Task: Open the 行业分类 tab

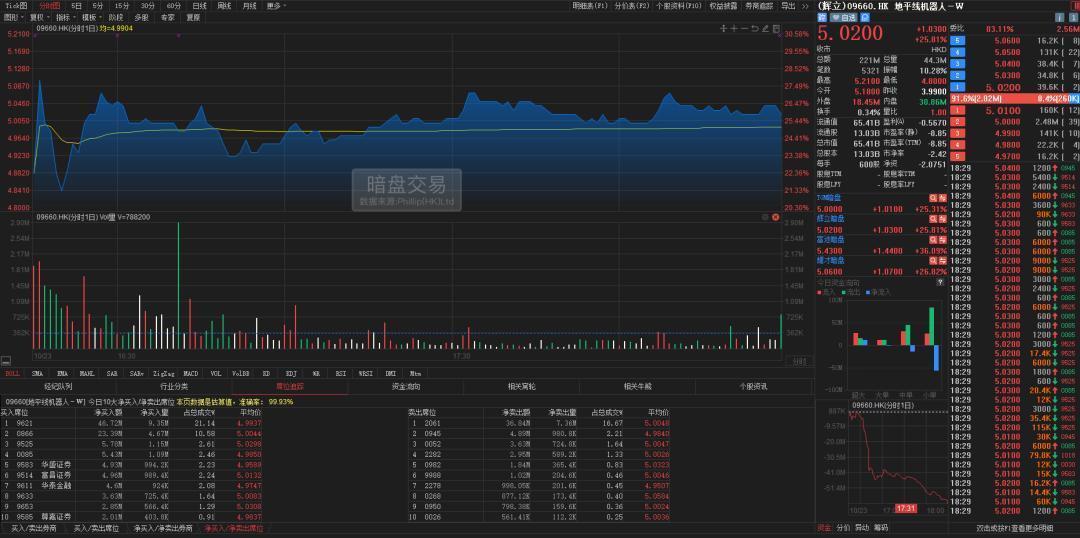Action: click(174, 386)
